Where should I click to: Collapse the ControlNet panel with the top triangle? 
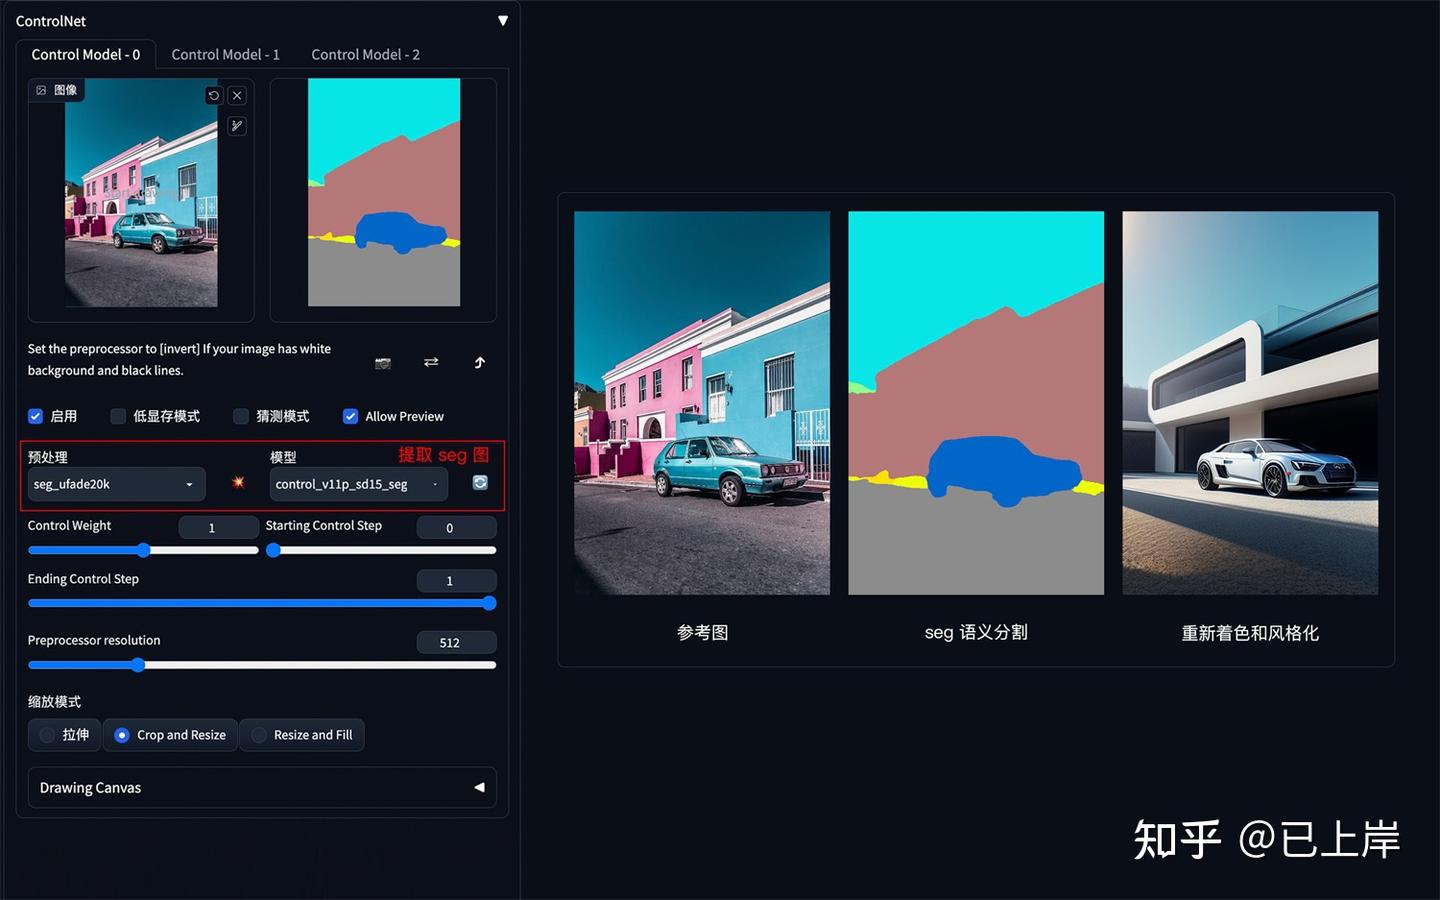pyautogui.click(x=502, y=20)
